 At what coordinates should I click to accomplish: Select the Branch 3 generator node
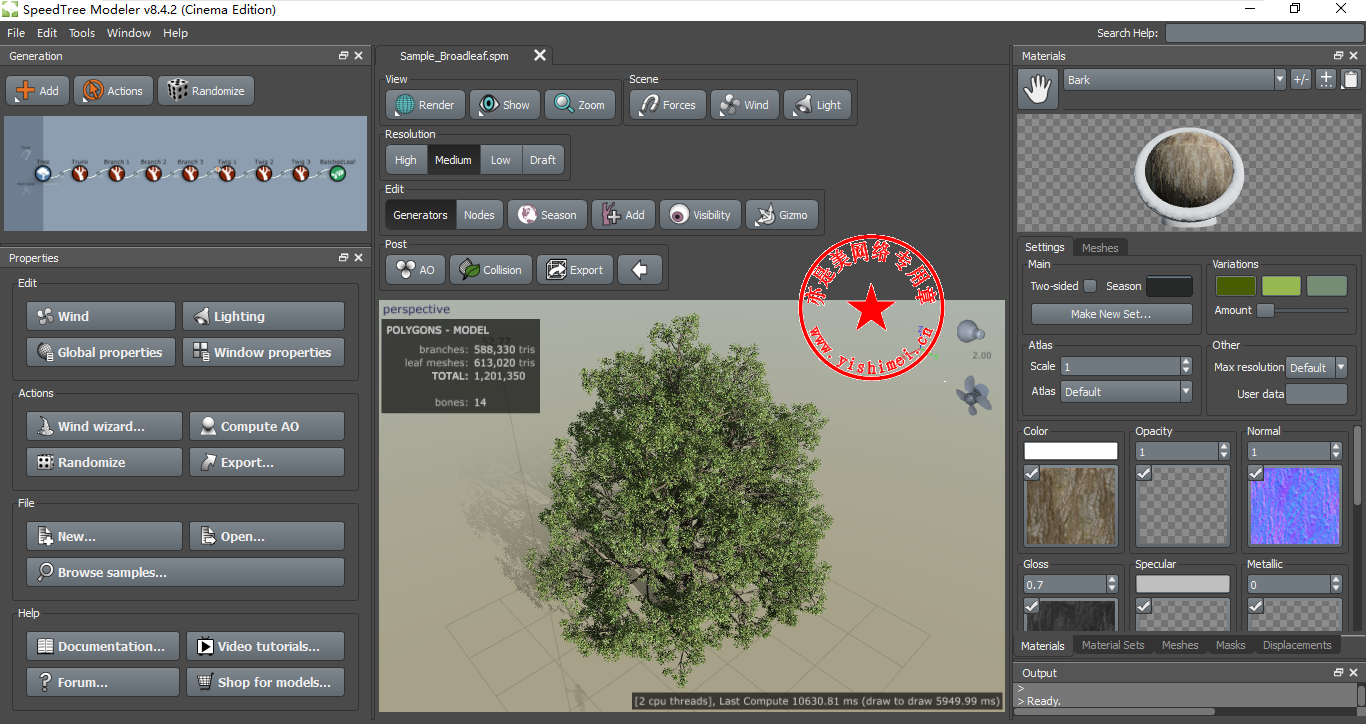(x=190, y=174)
